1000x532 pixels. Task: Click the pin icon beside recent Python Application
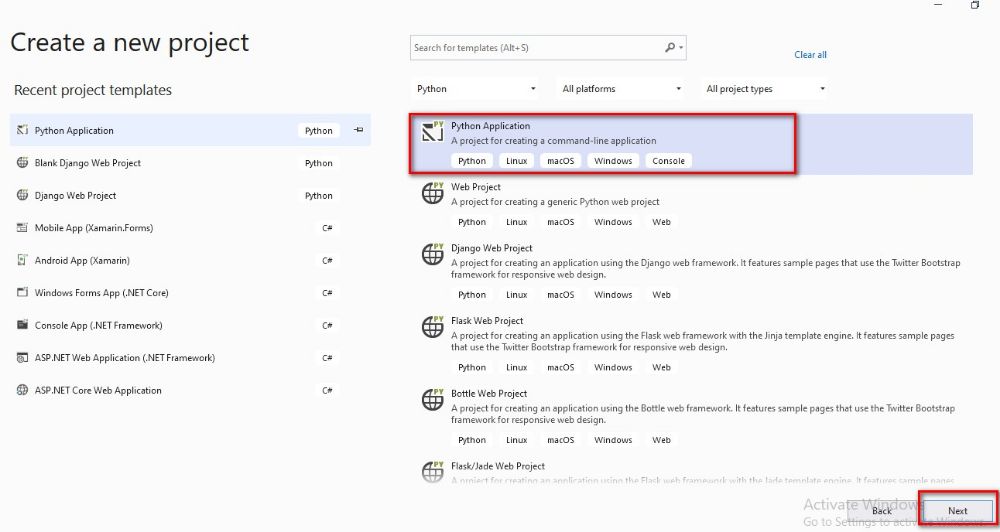pos(358,130)
